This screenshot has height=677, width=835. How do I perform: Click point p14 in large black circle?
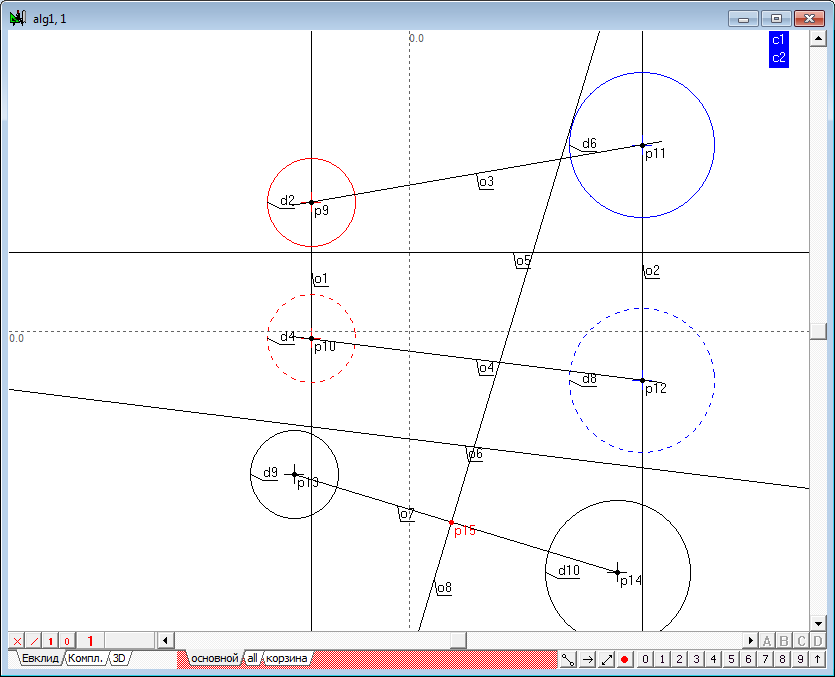click(x=617, y=573)
